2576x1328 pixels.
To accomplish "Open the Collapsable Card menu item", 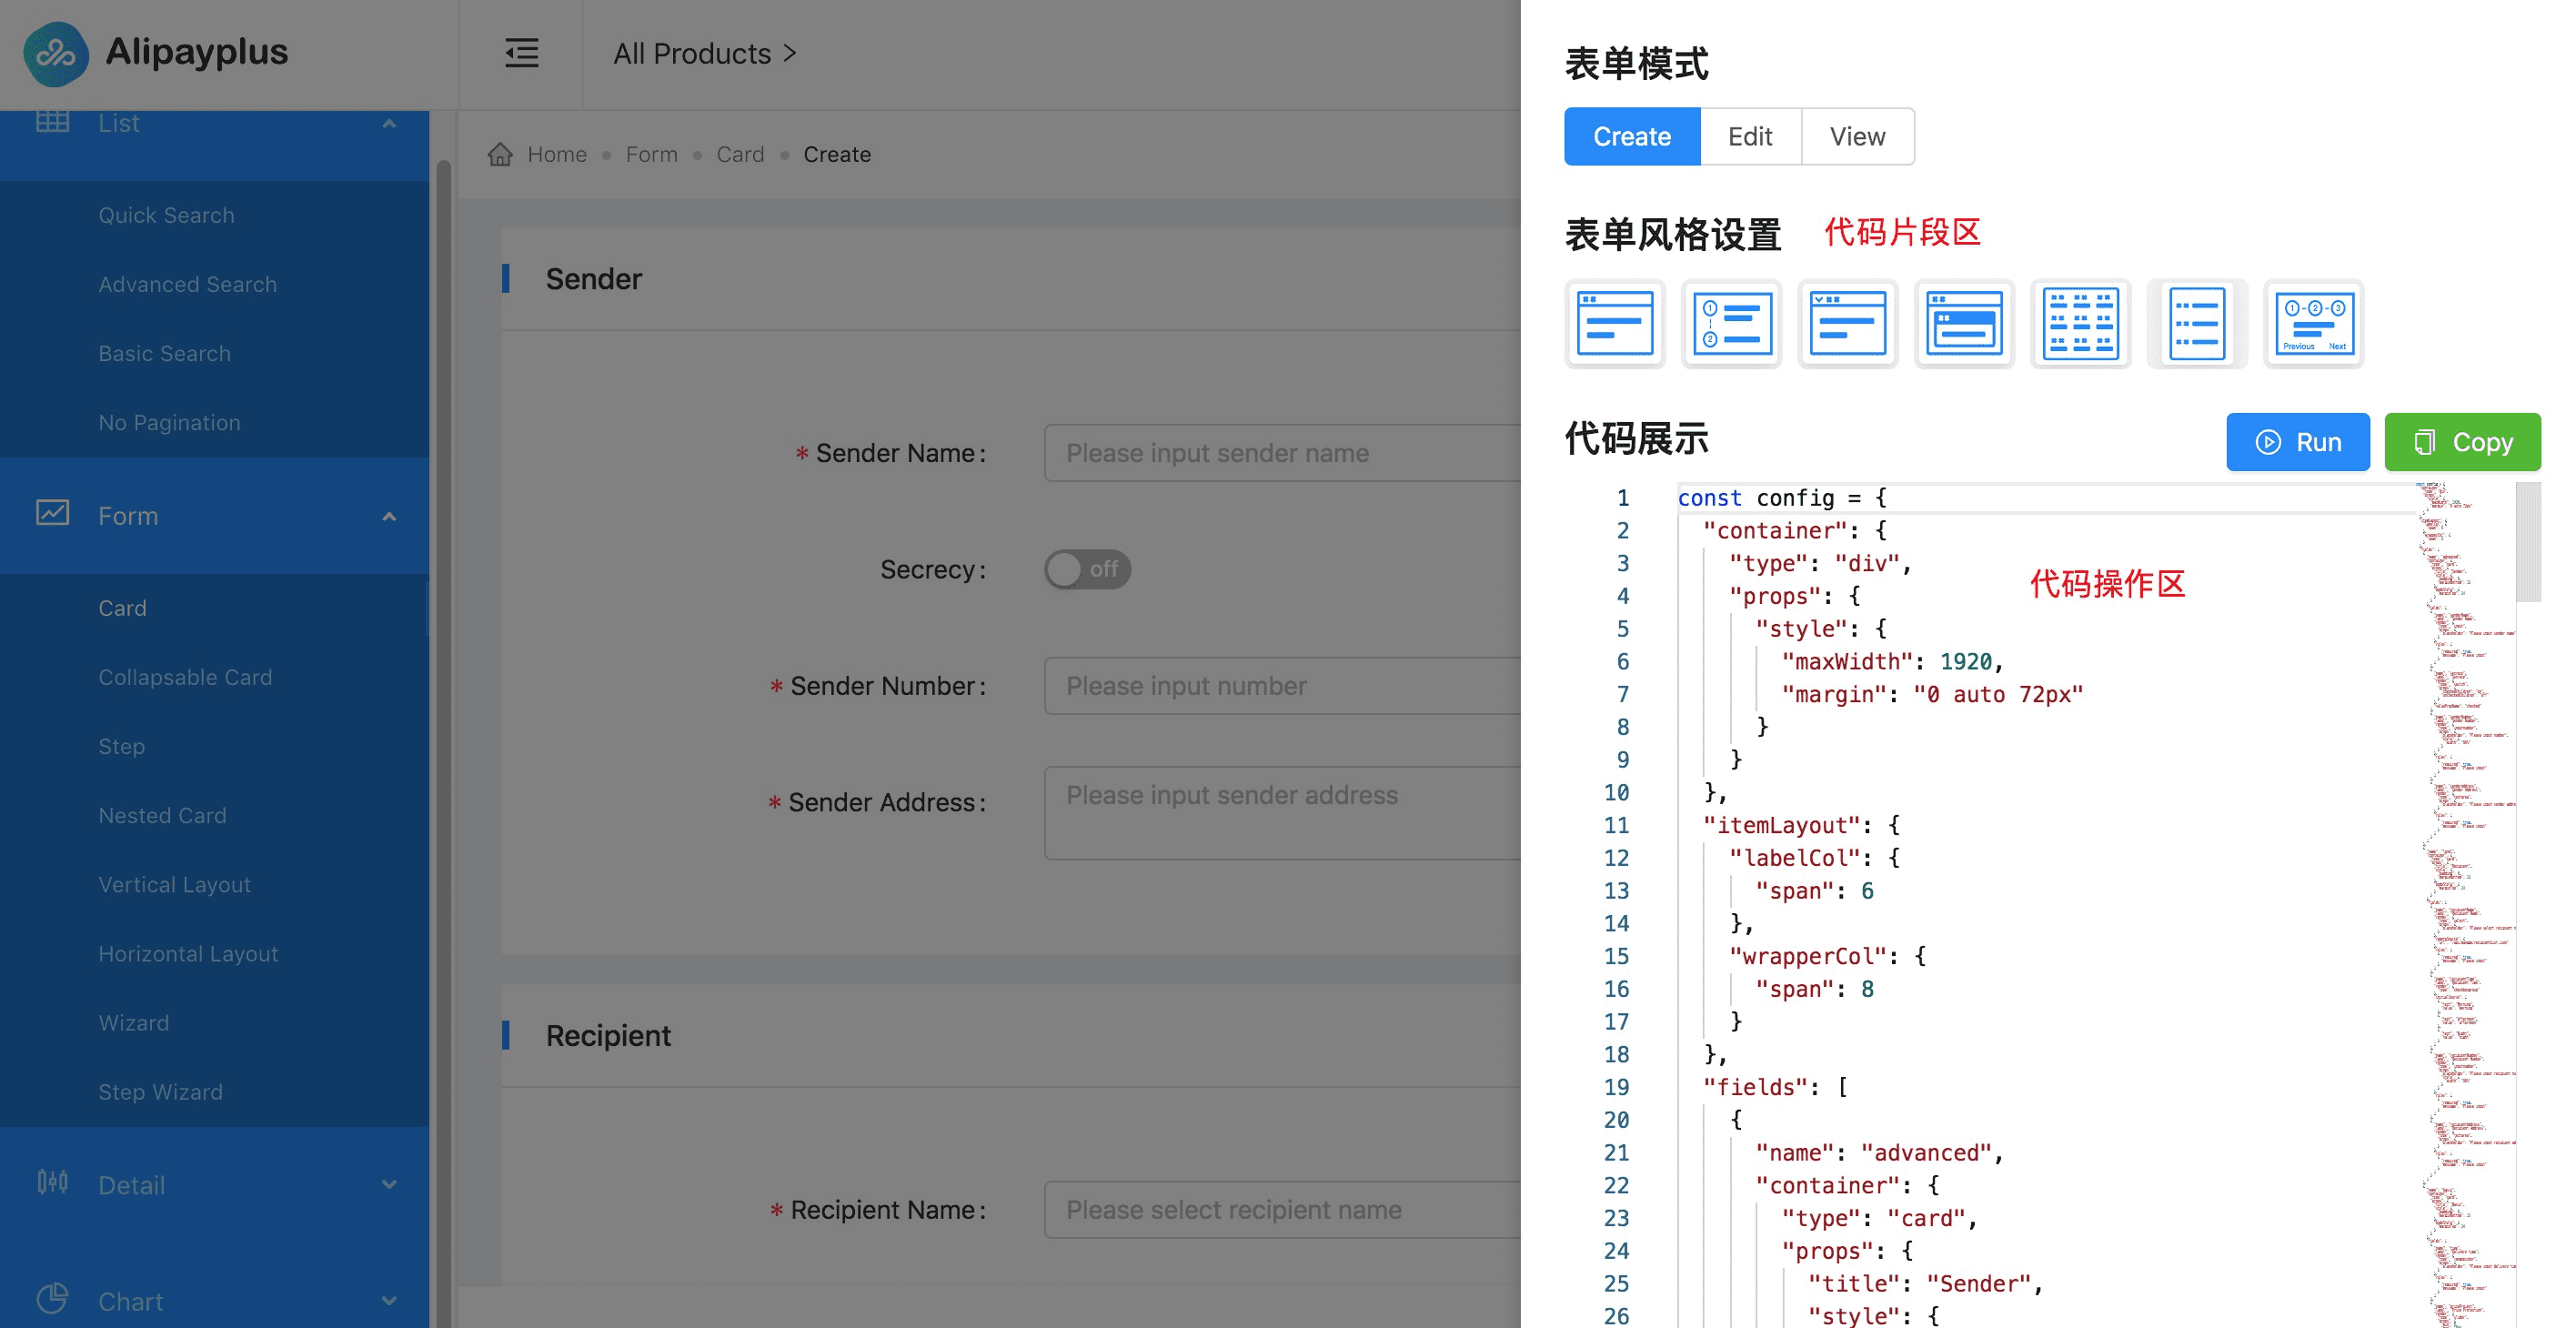I will [x=185, y=677].
